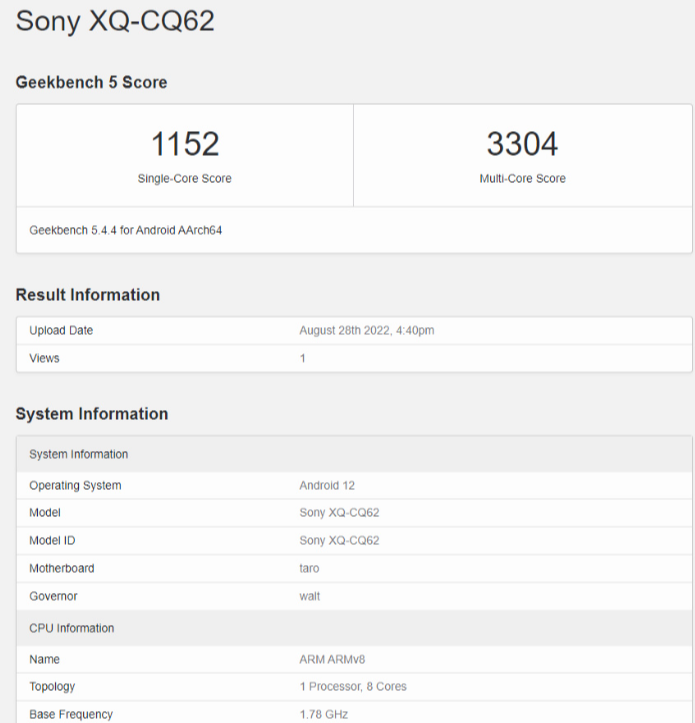The width and height of the screenshot is (695, 723).
Task: Click the motherboard value taro
Action: tap(310, 568)
